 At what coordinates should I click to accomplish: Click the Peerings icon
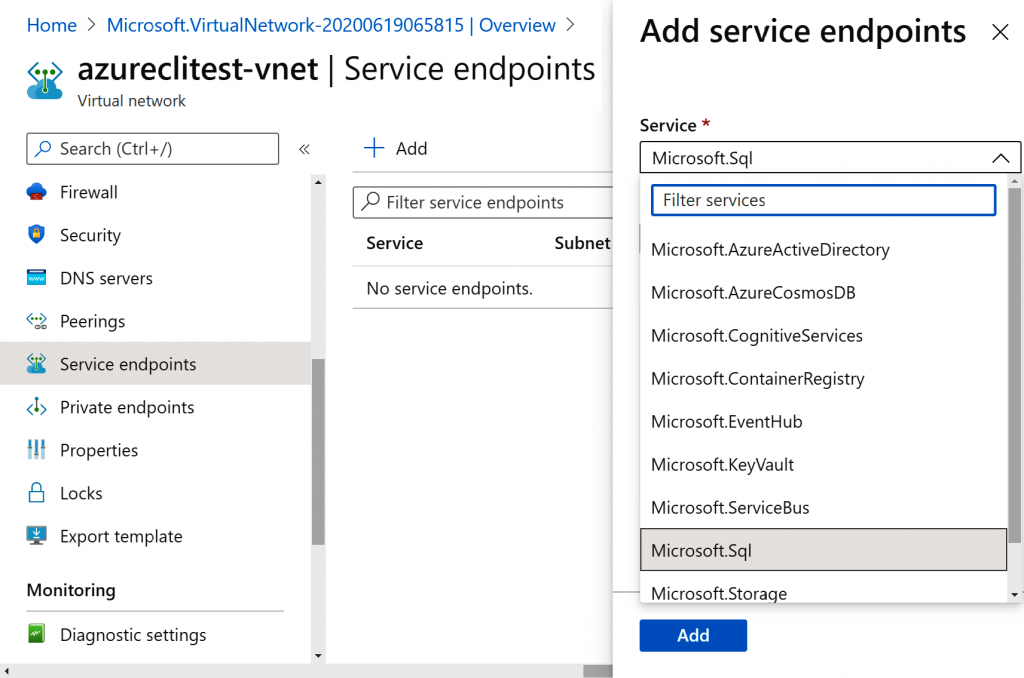point(37,321)
